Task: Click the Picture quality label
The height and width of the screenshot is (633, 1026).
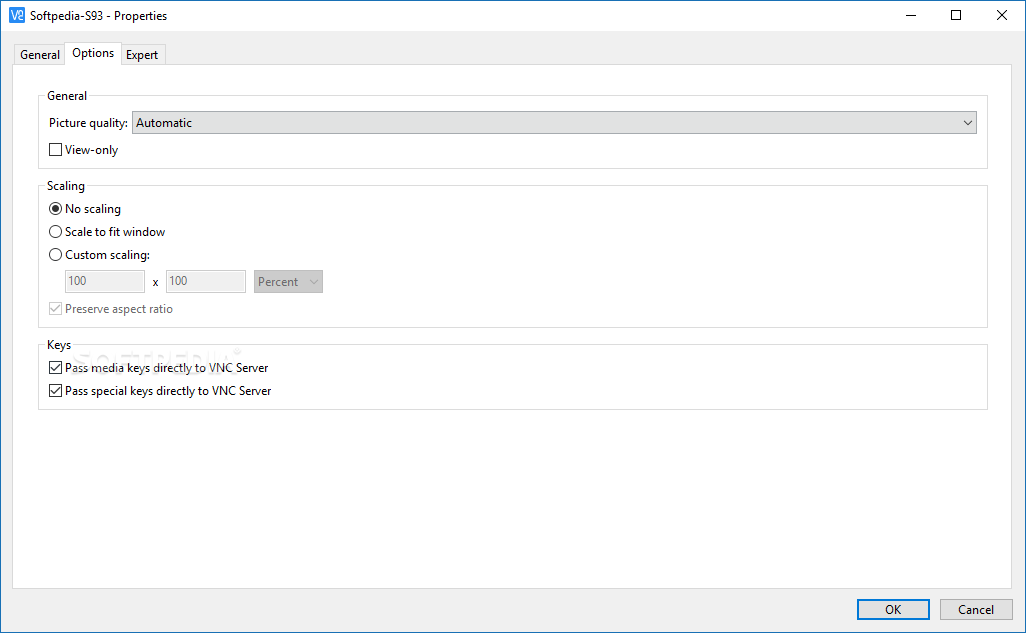Action: click(x=88, y=123)
